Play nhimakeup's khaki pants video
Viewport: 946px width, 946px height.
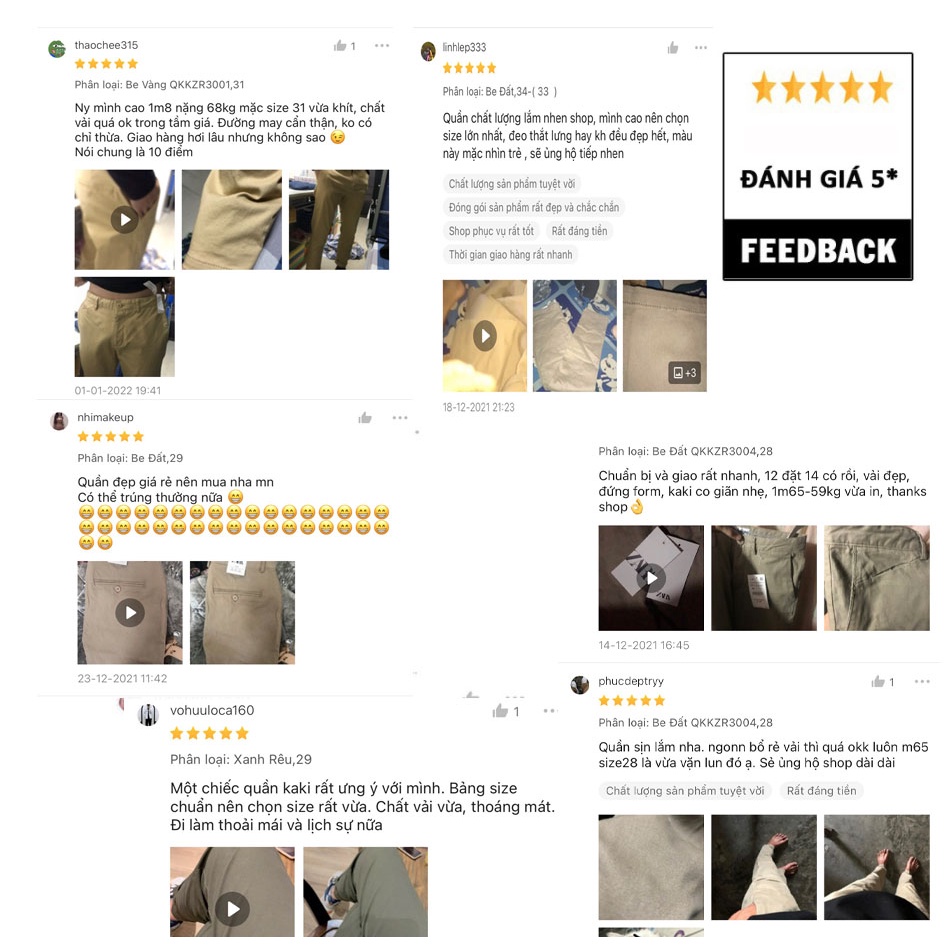click(130, 612)
